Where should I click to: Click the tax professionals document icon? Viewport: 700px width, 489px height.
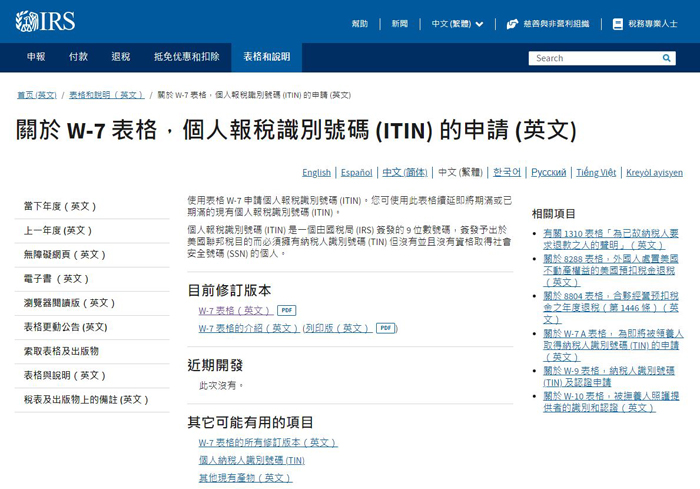tap(617, 23)
